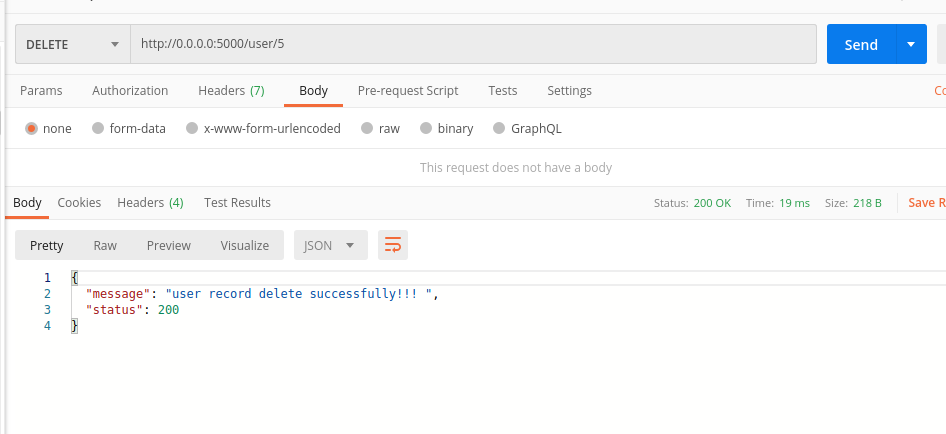Choose the form-data body option
The image size is (946, 434).
click(98, 128)
